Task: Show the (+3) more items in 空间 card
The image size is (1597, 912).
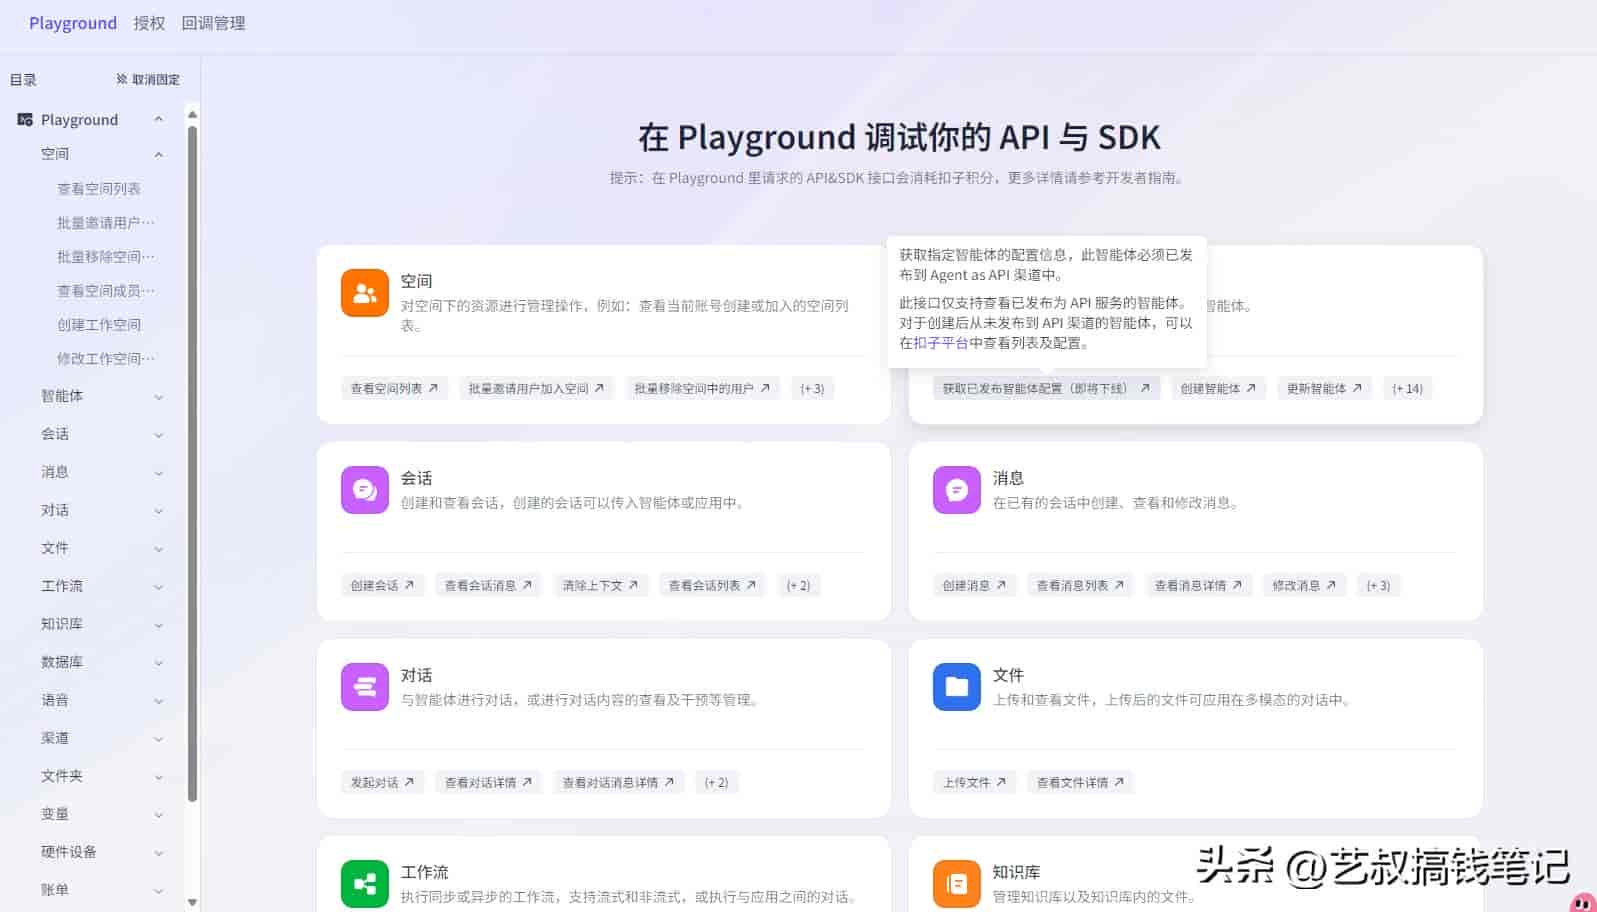Action: (812, 388)
